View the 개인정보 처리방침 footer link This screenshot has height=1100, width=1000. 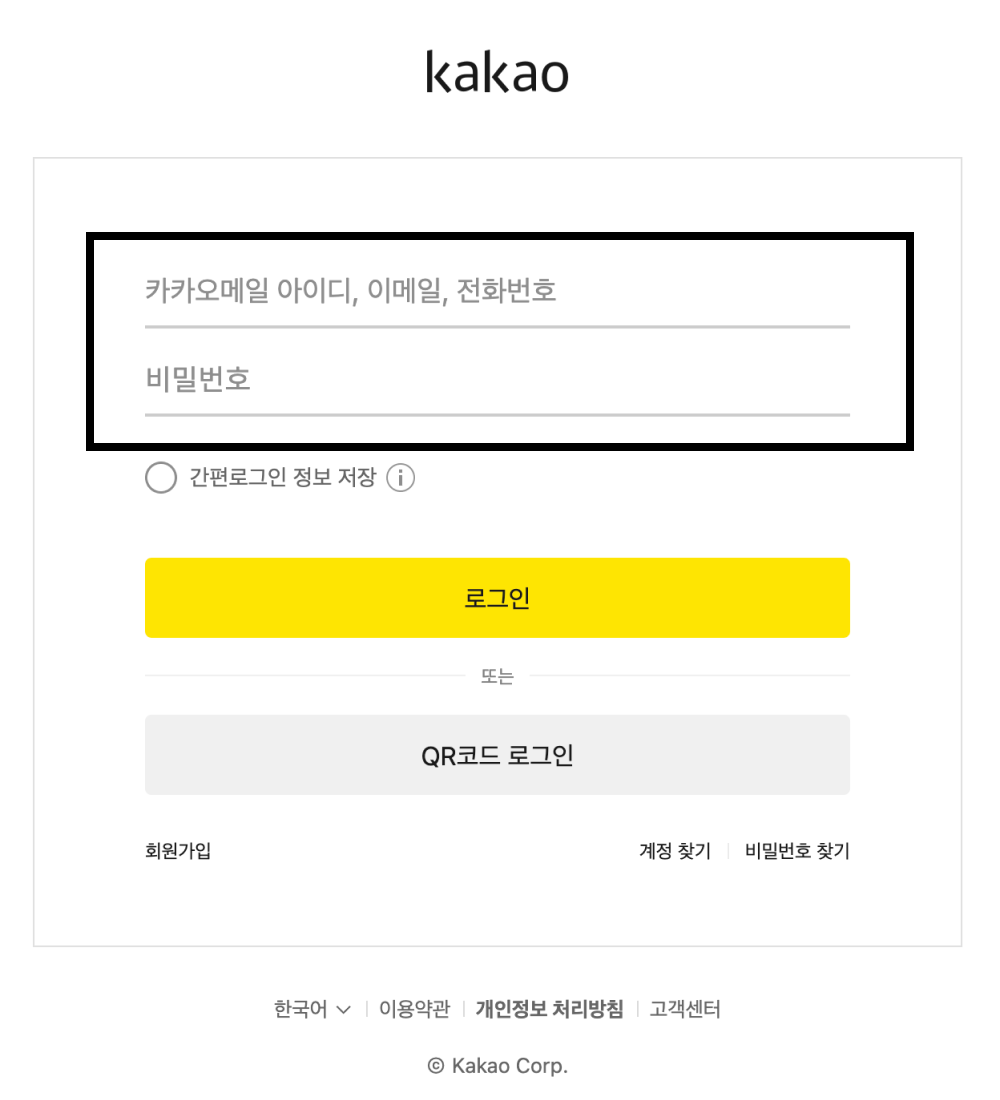[x=549, y=1009]
